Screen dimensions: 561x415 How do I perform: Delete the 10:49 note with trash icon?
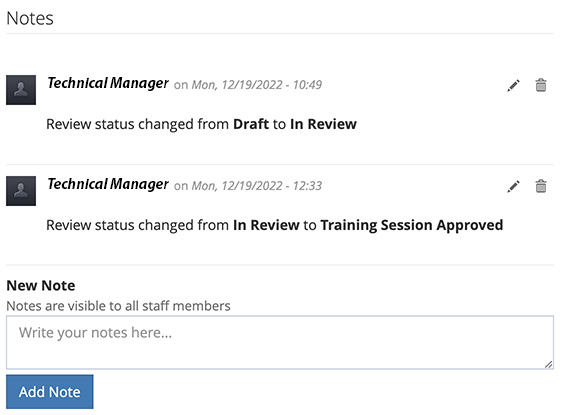[x=541, y=85]
